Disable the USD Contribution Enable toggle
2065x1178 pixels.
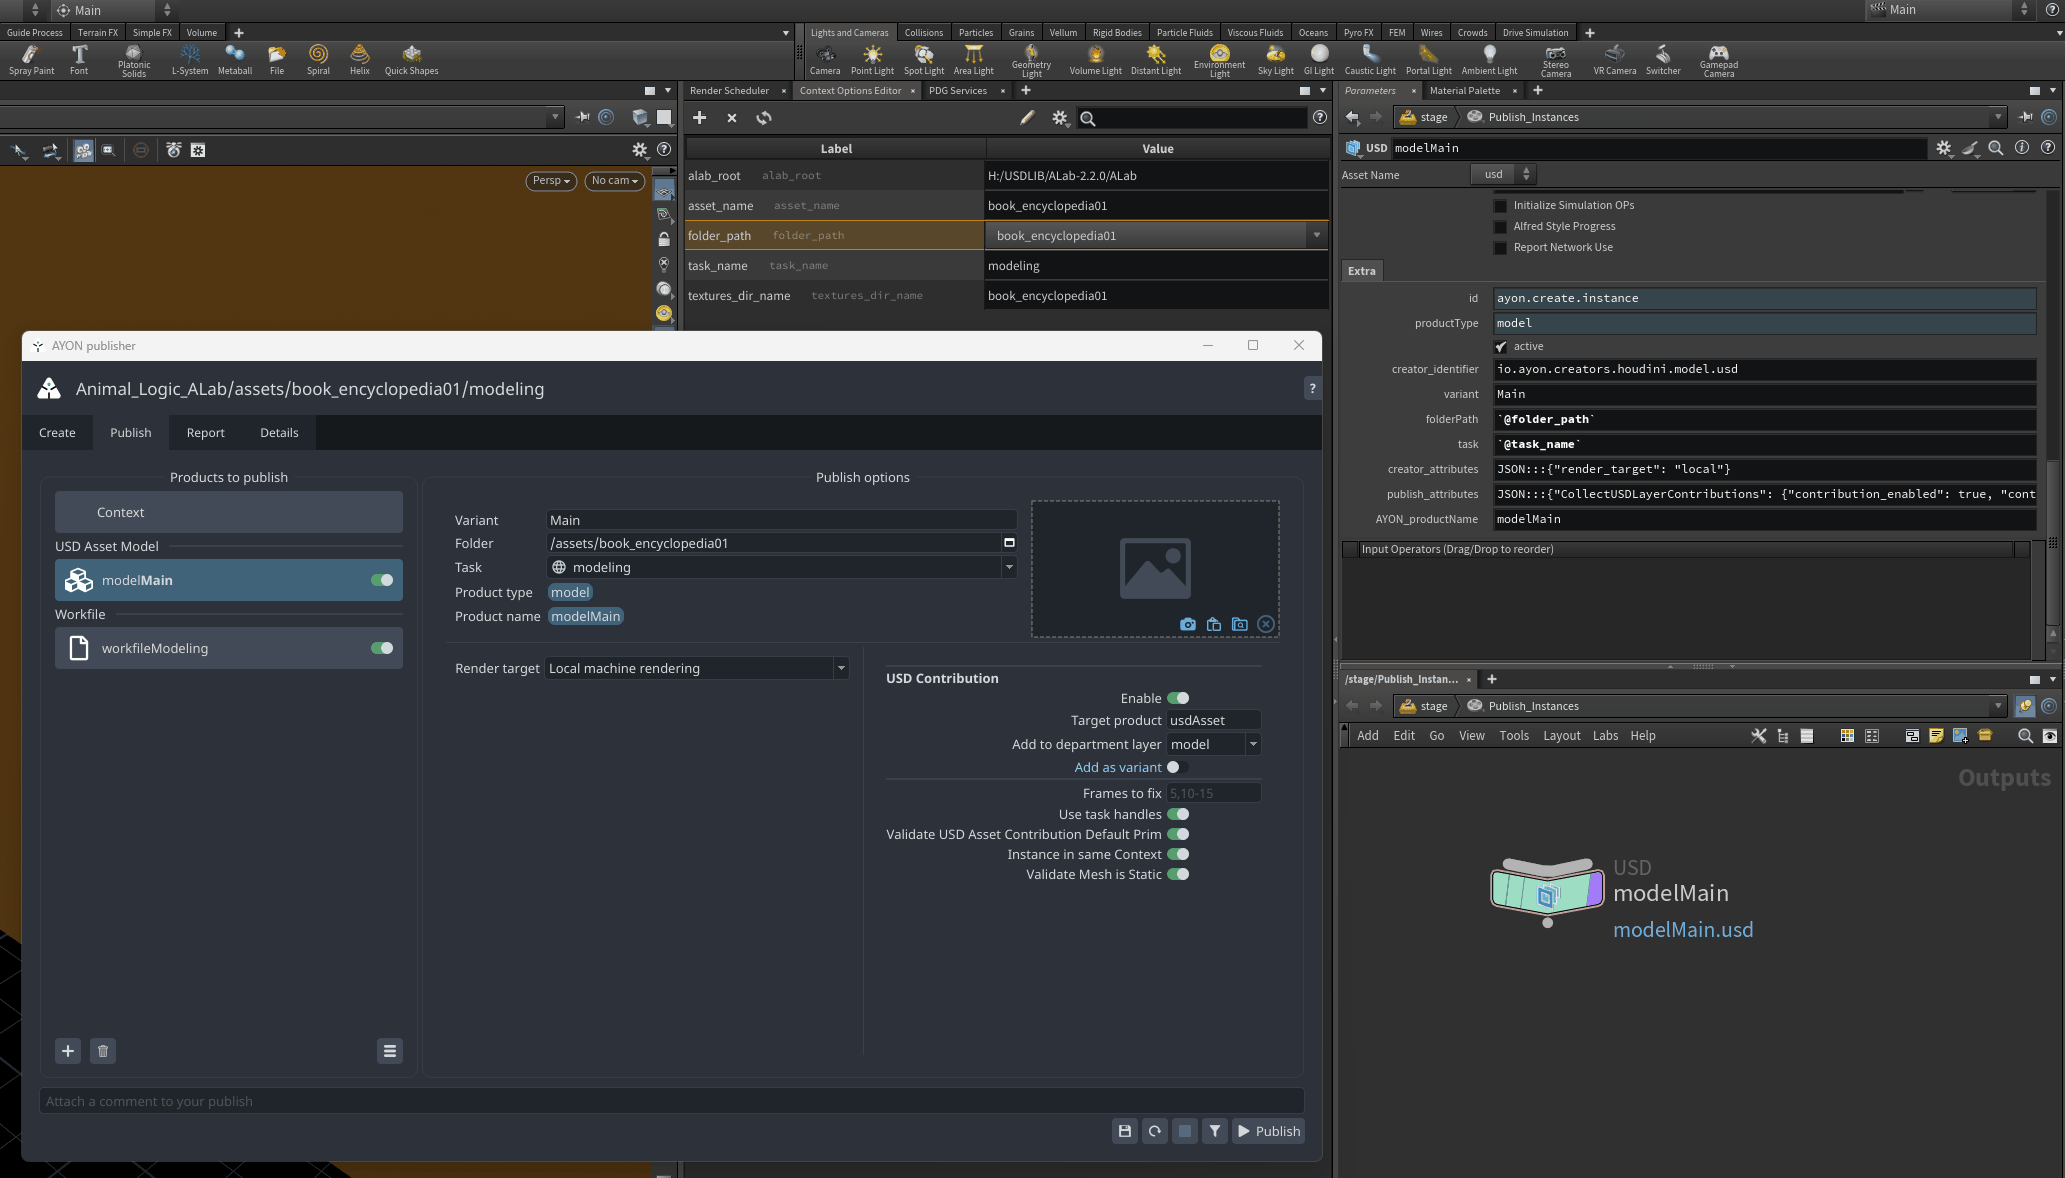pyautogui.click(x=1178, y=698)
